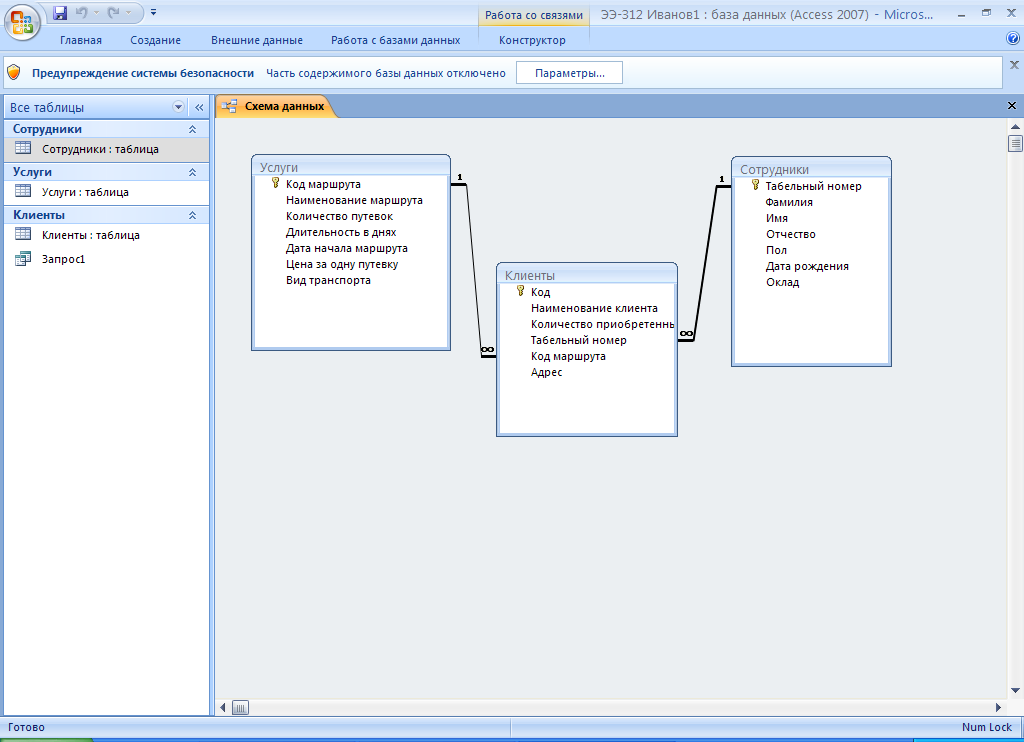Click the Параметры... button

pos(569,73)
